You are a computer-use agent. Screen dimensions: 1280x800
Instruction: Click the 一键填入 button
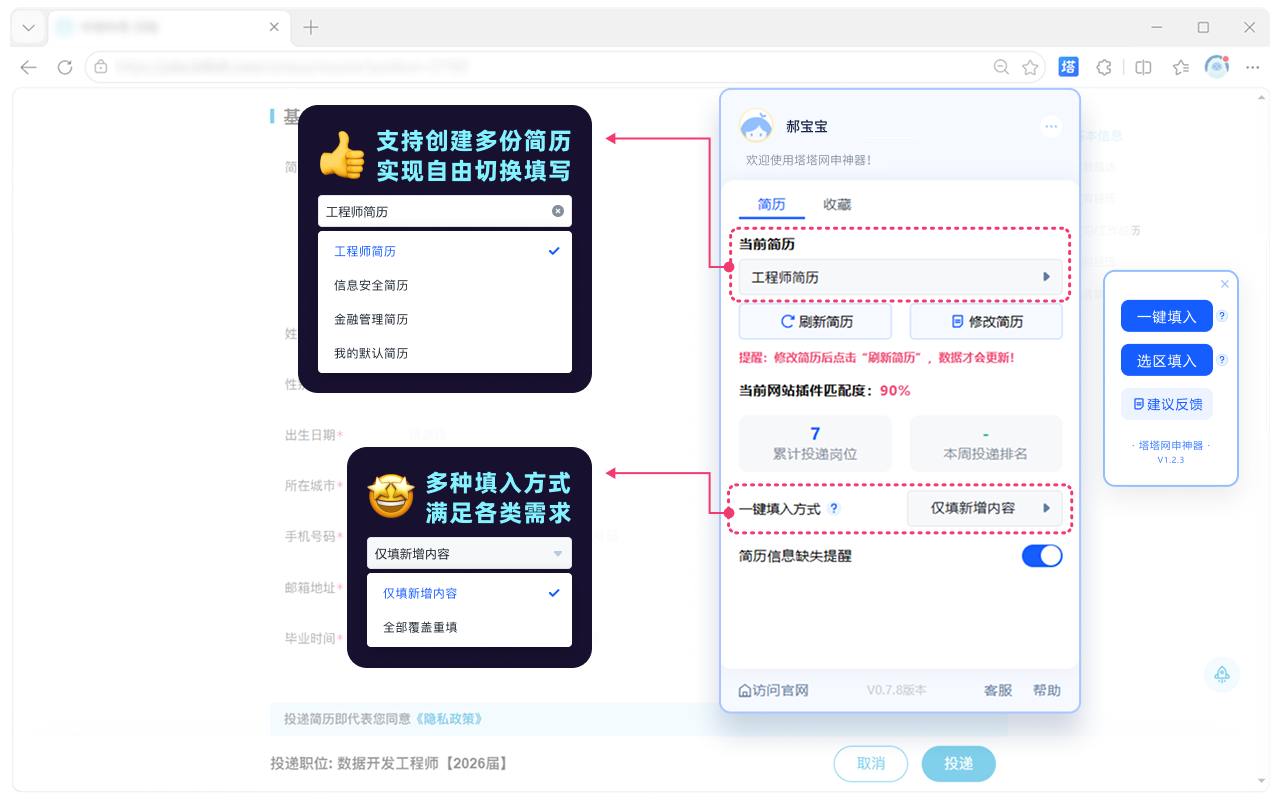pos(1167,316)
